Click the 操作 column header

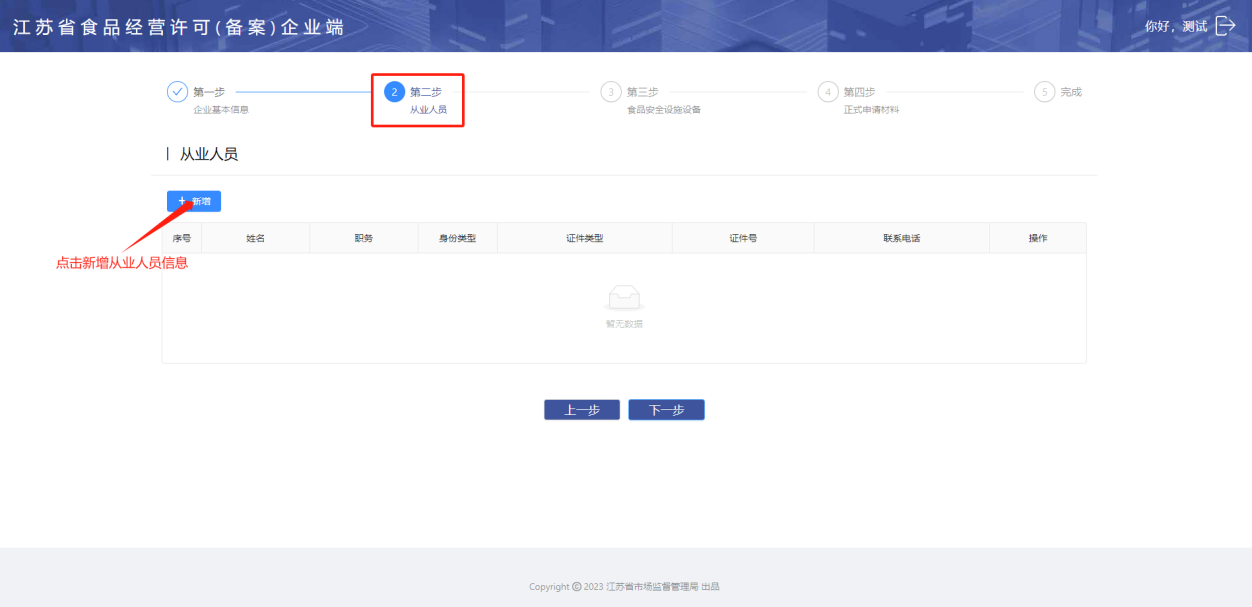click(1037, 238)
